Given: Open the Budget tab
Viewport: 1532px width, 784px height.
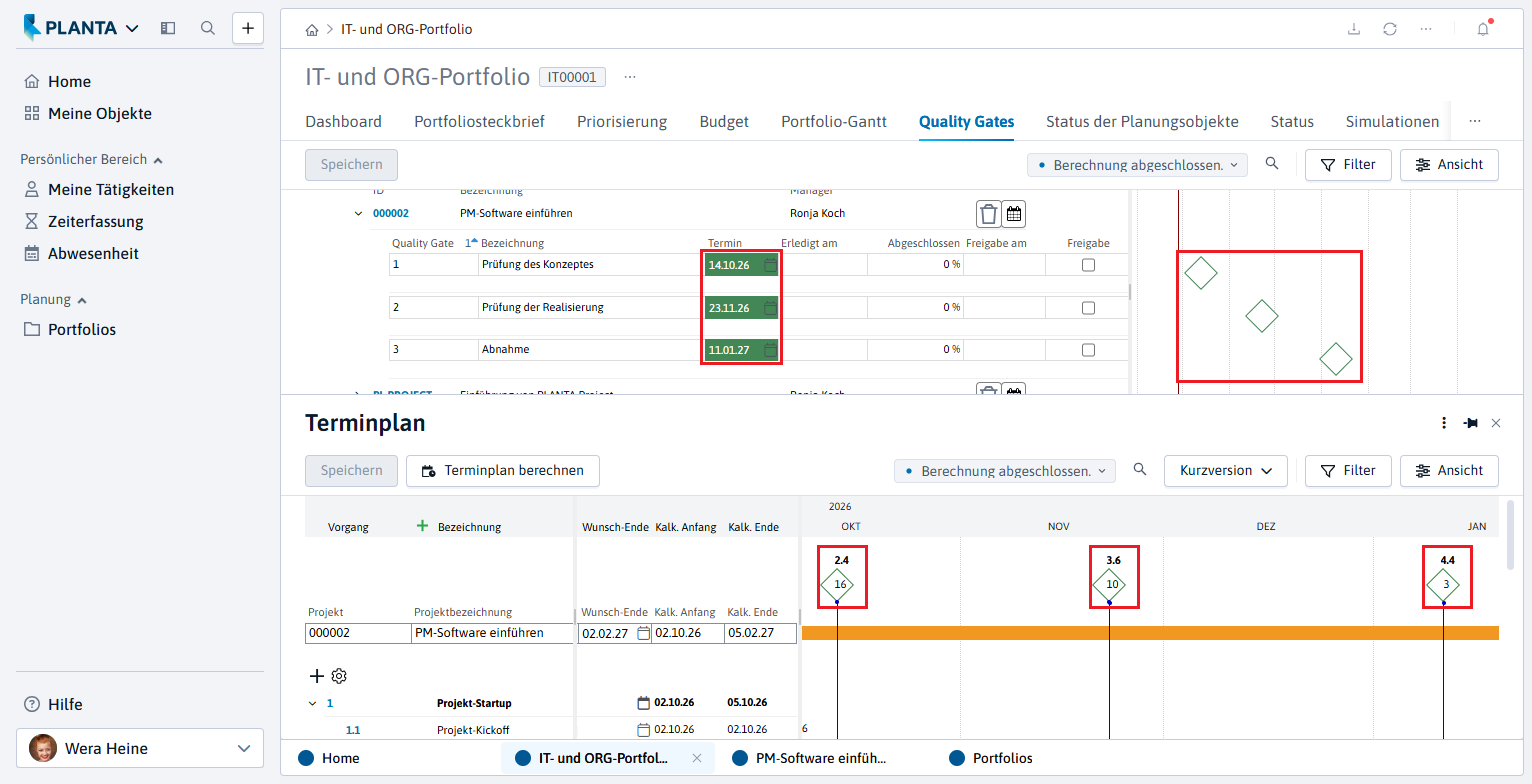Looking at the screenshot, I should tap(724, 122).
